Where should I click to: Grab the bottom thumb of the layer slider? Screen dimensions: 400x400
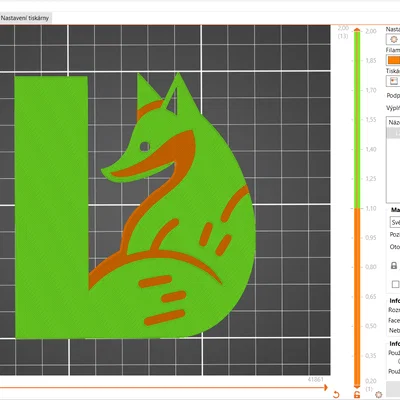(x=357, y=386)
